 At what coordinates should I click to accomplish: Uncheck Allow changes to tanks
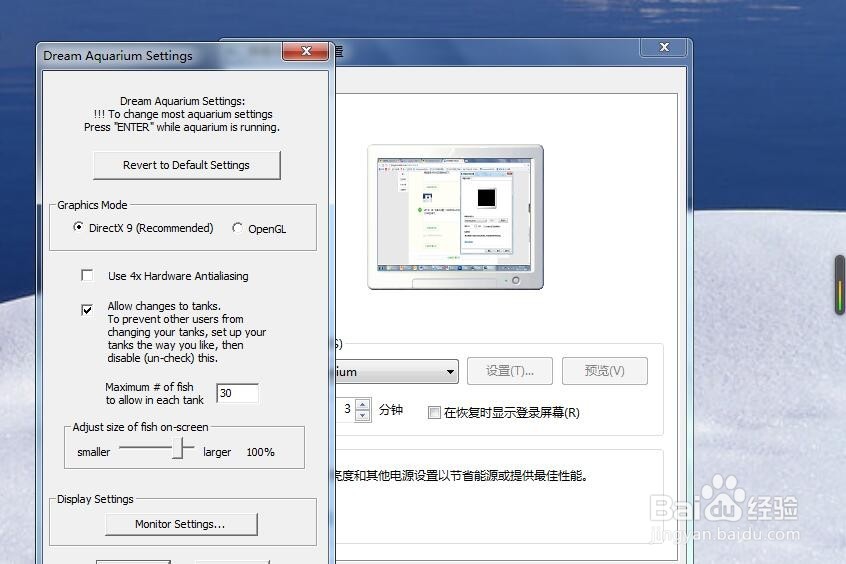[x=87, y=310]
